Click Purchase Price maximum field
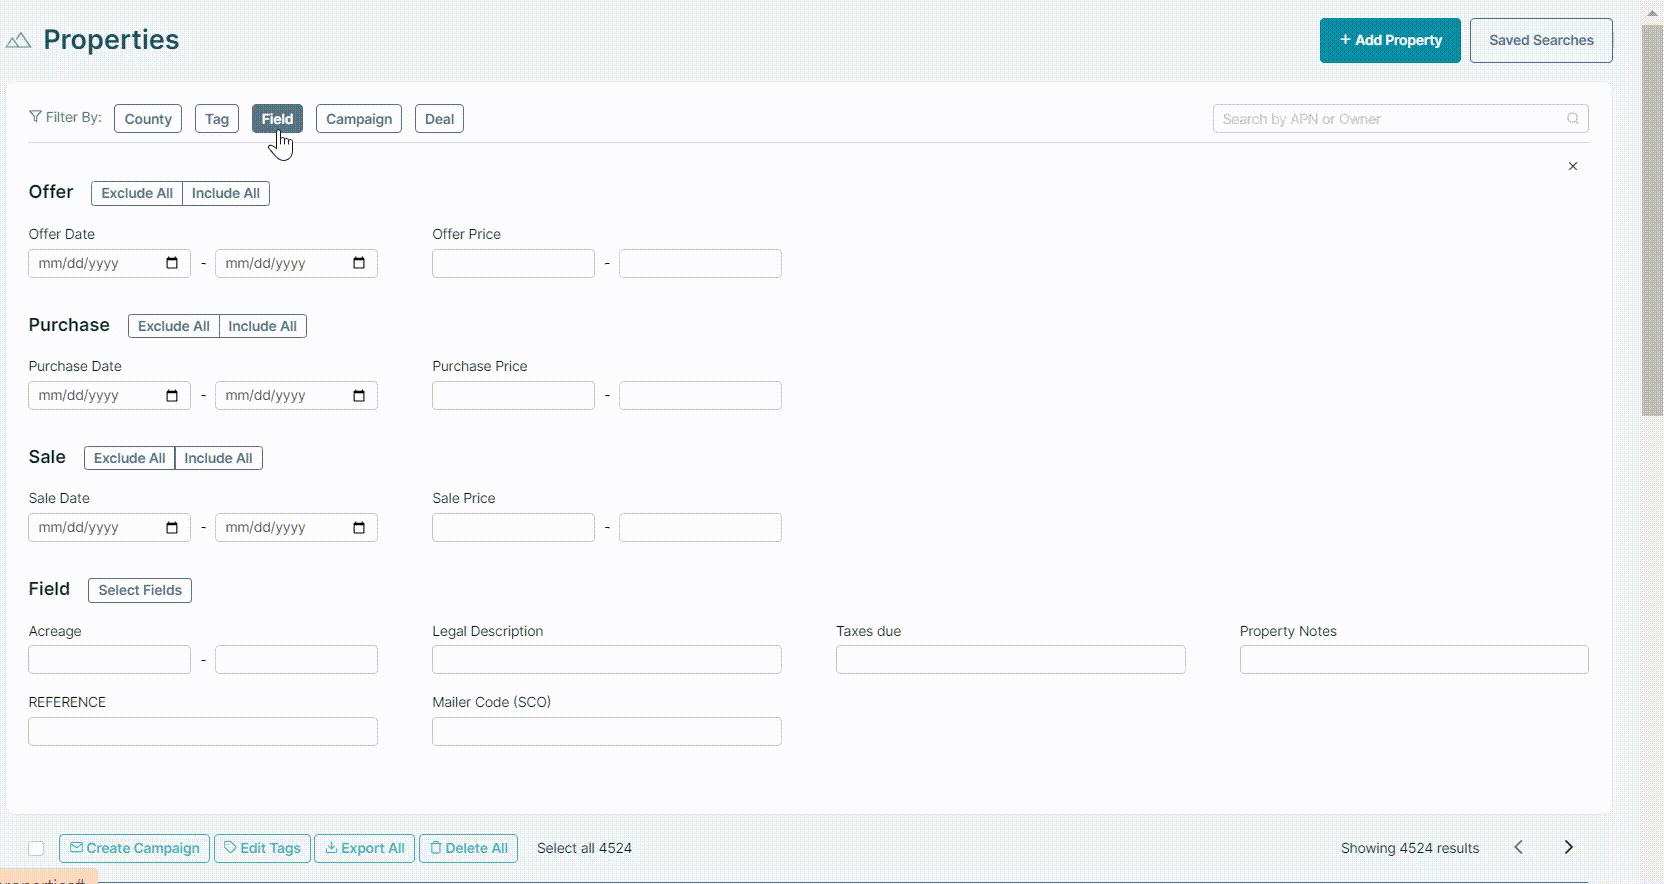Image resolution: width=1664 pixels, height=884 pixels. [x=700, y=395]
